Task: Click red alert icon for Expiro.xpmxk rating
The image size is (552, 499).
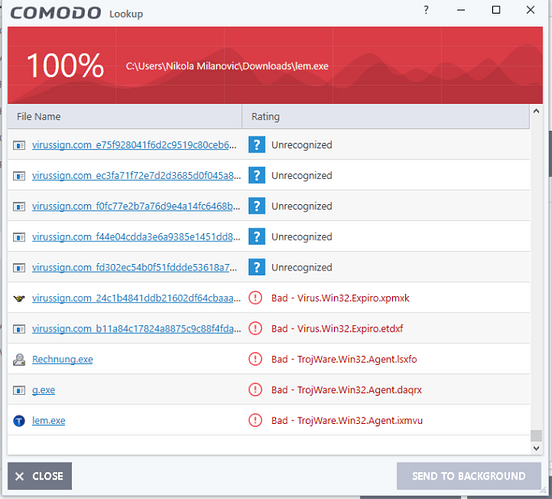Action: (x=255, y=298)
